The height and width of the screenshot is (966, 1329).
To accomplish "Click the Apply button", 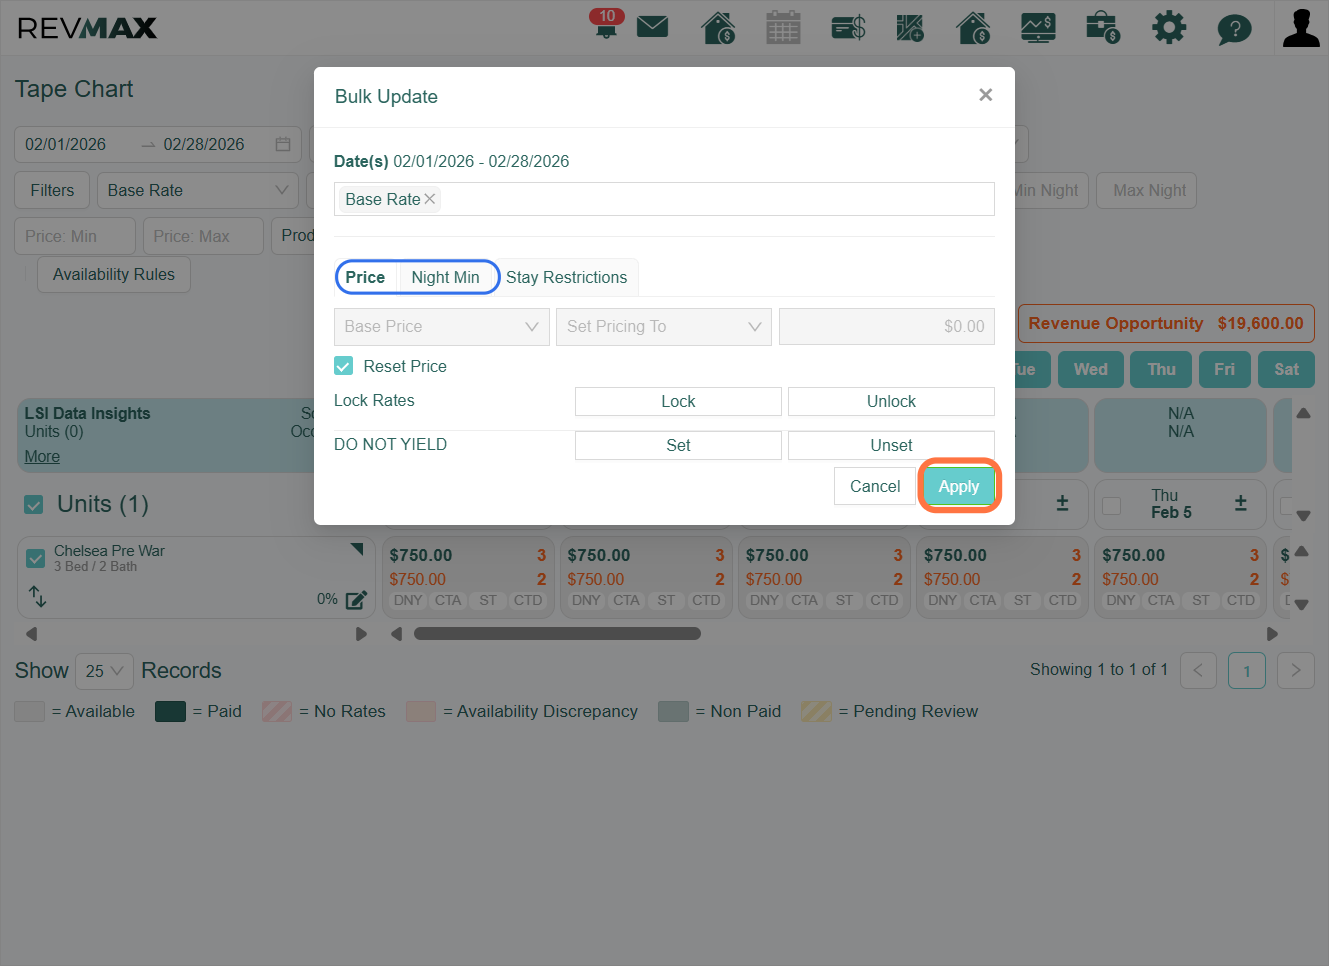I will (959, 486).
